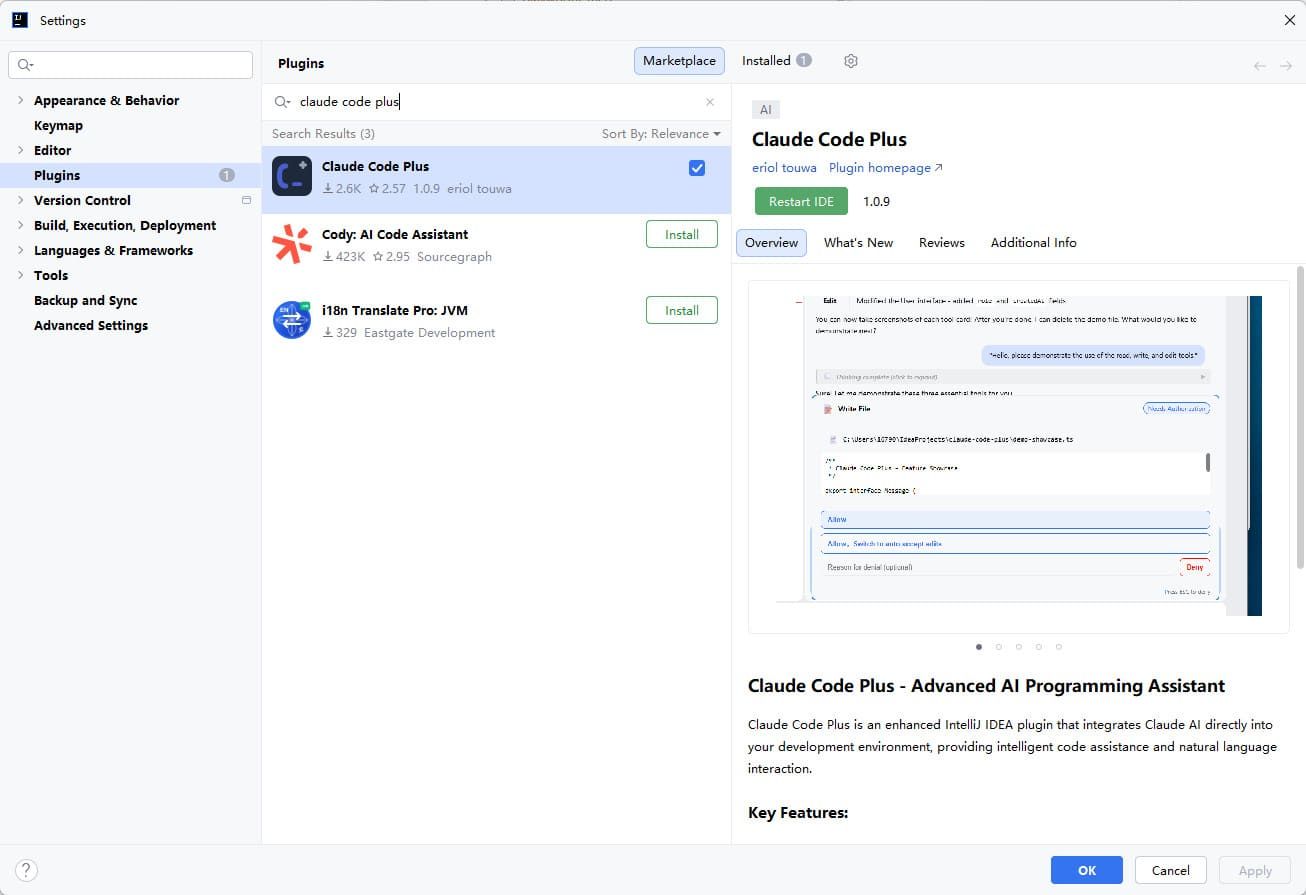This screenshot has width=1306, height=895.
Task: Click the i18n Translate Pro icon
Action: tap(292, 320)
